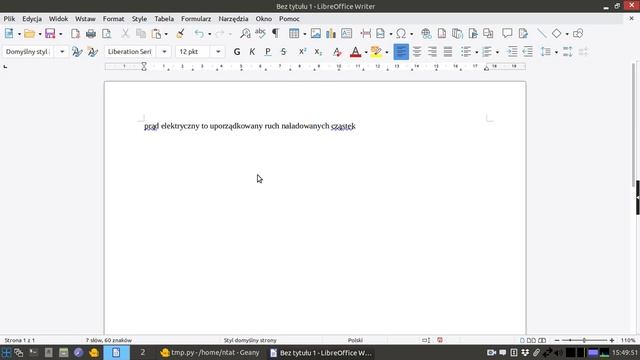Click the New document icon

(9, 33)
